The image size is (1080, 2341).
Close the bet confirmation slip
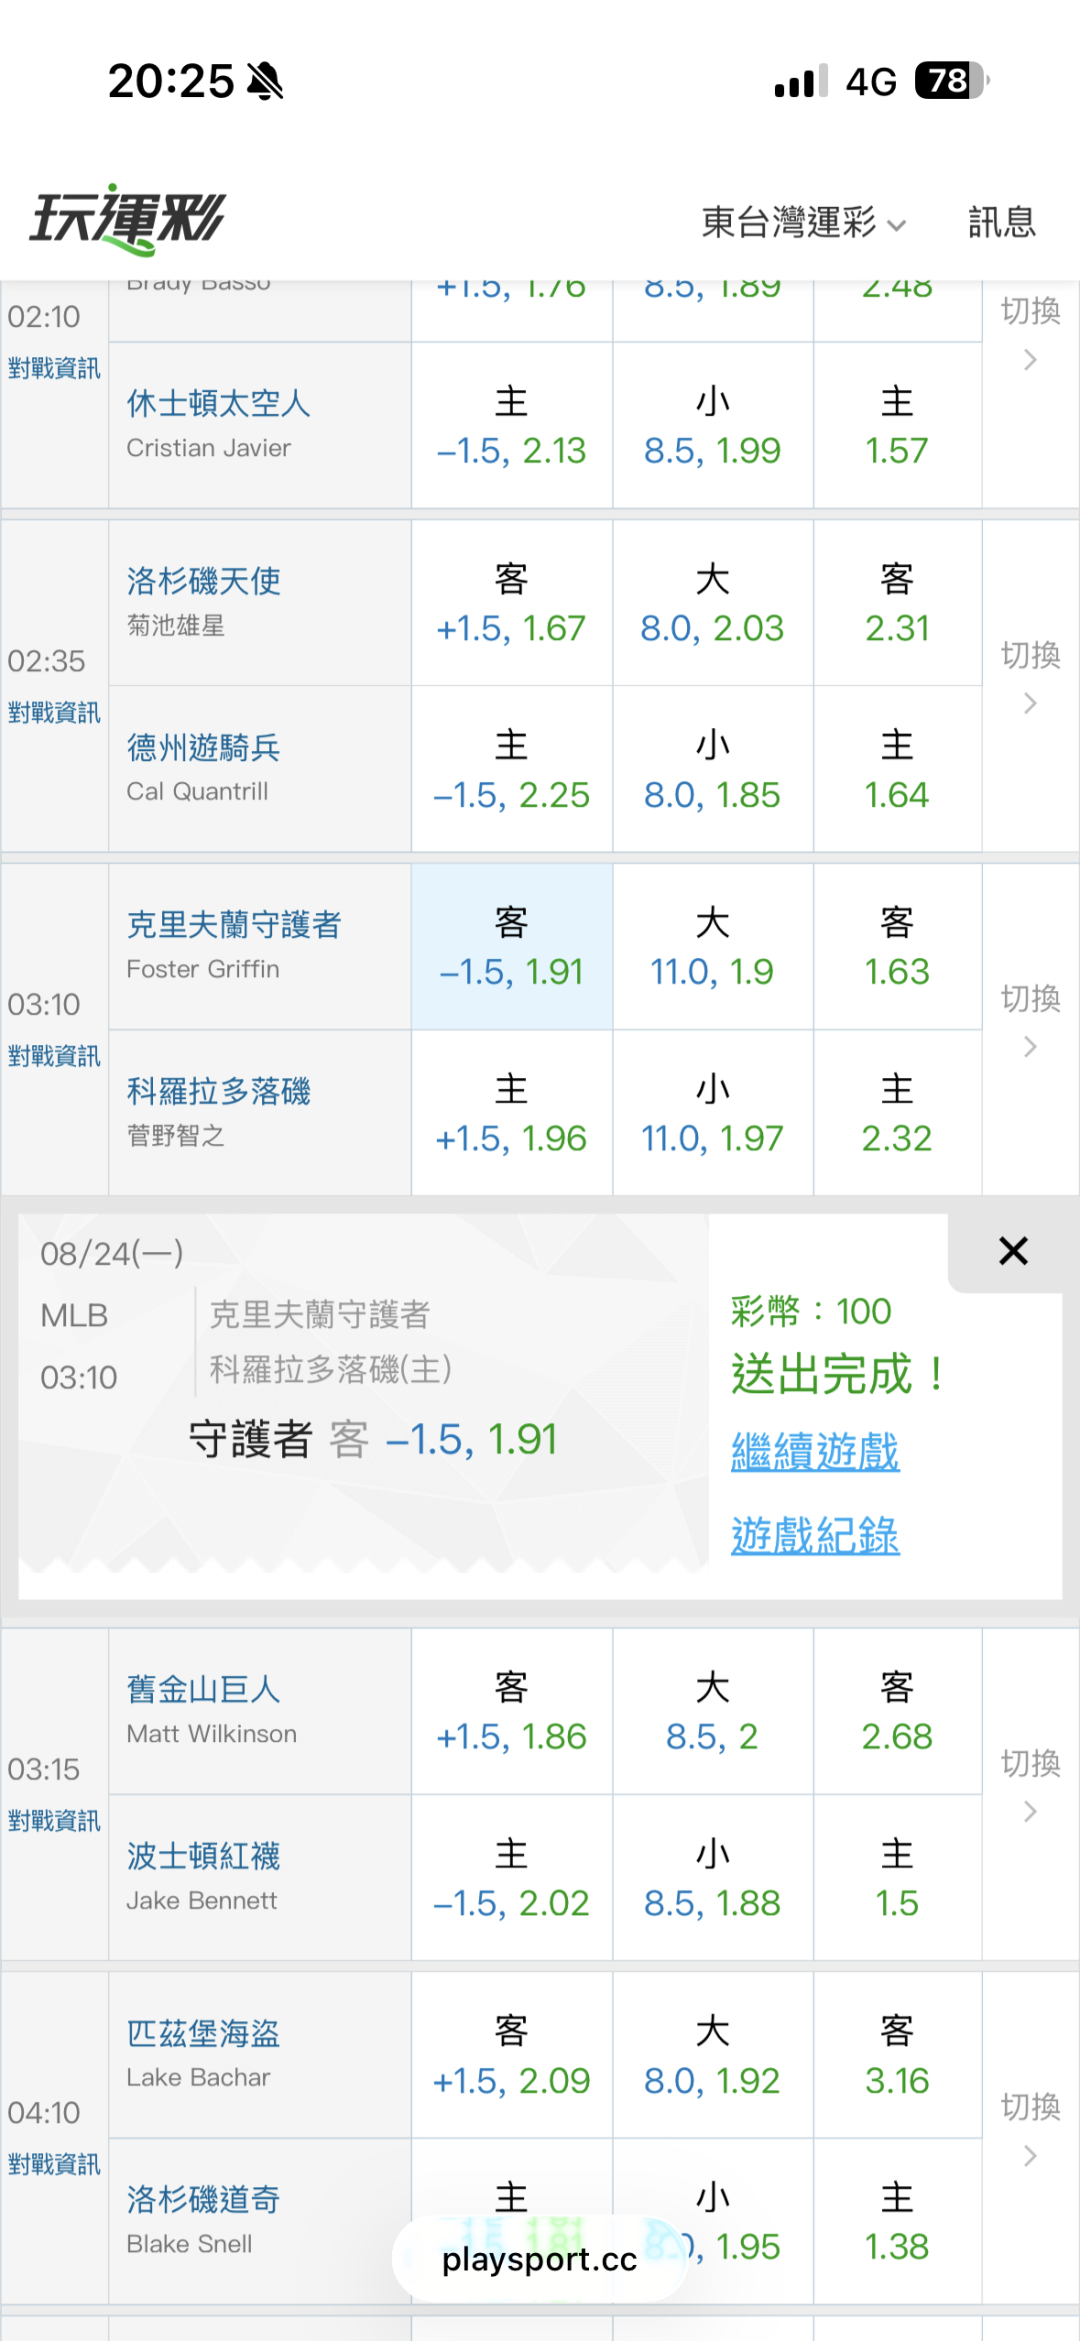tap(1013, 1251)
